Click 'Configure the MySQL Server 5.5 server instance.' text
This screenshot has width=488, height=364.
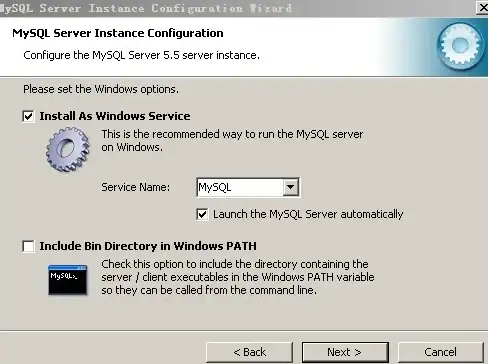(141, 55)
